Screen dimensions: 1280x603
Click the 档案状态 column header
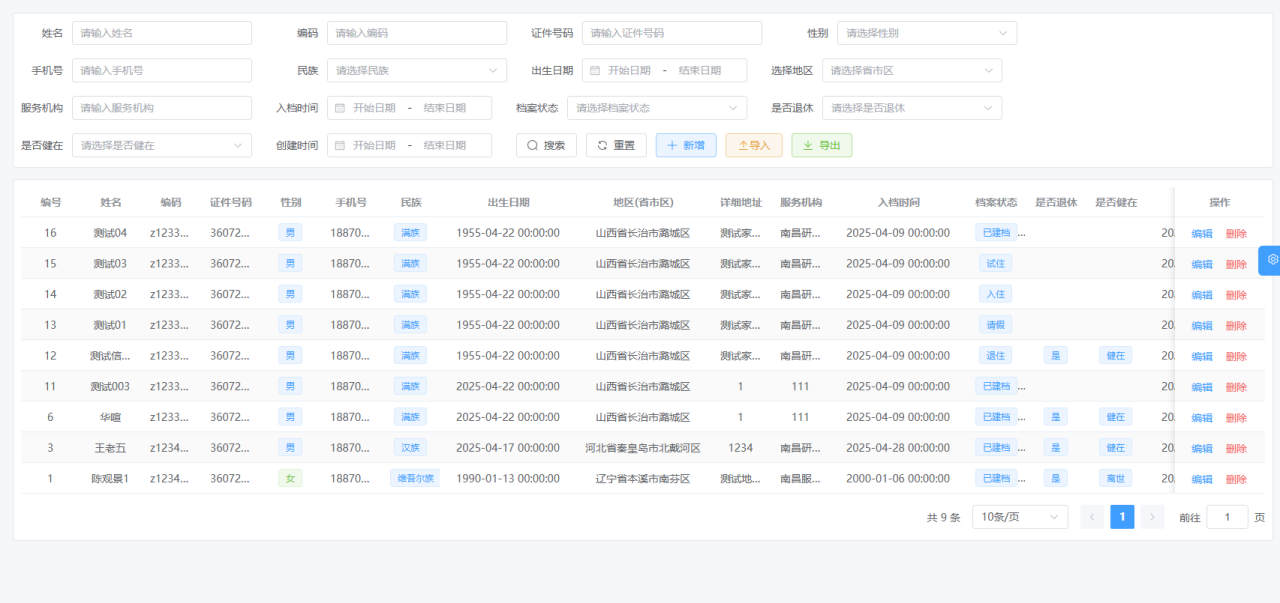pyautogui.click(x=996, y=202)
